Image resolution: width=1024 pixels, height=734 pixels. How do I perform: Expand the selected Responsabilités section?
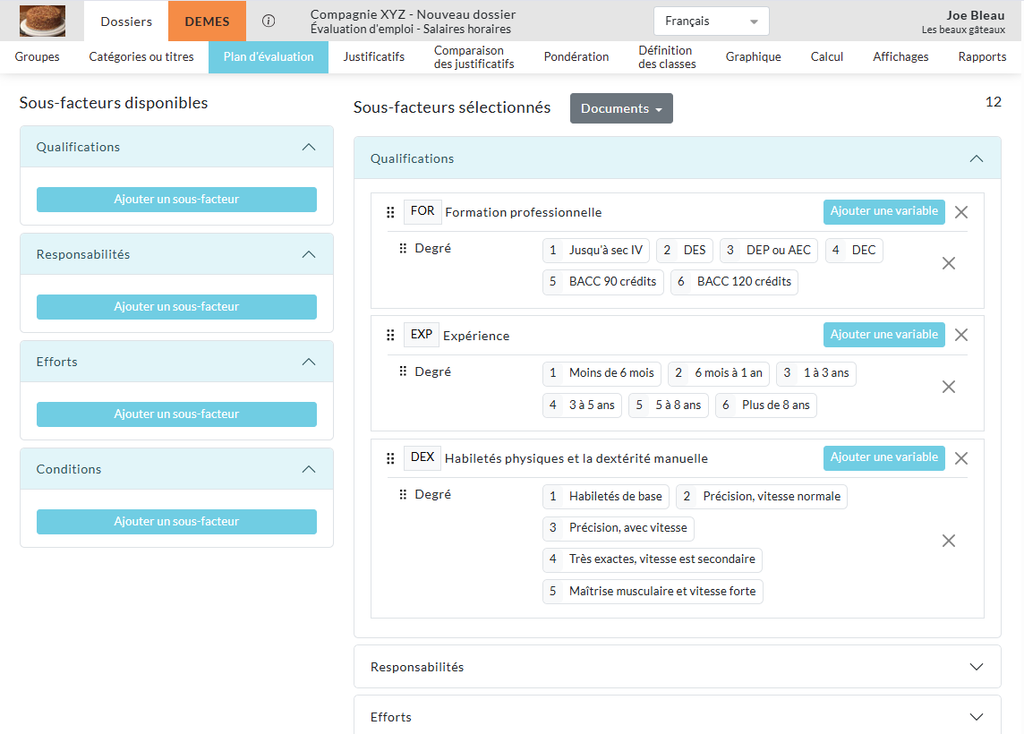pyautogui.click(x=976, y=667)
